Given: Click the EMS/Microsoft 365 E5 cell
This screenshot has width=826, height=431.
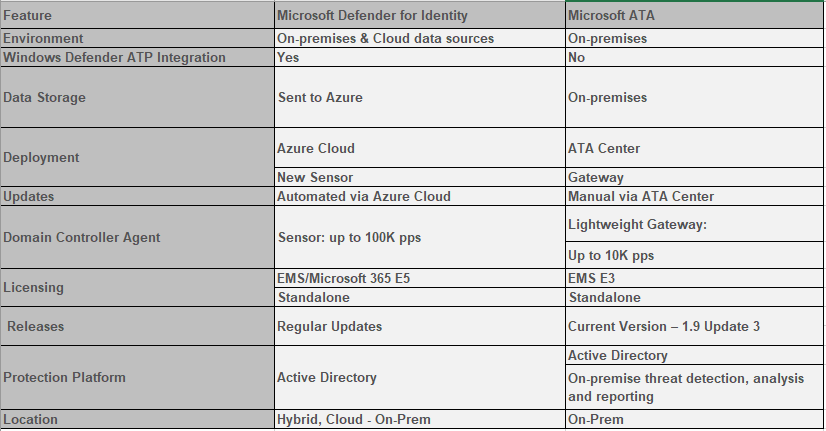Looking at the screenshot, I should (418, 278).
